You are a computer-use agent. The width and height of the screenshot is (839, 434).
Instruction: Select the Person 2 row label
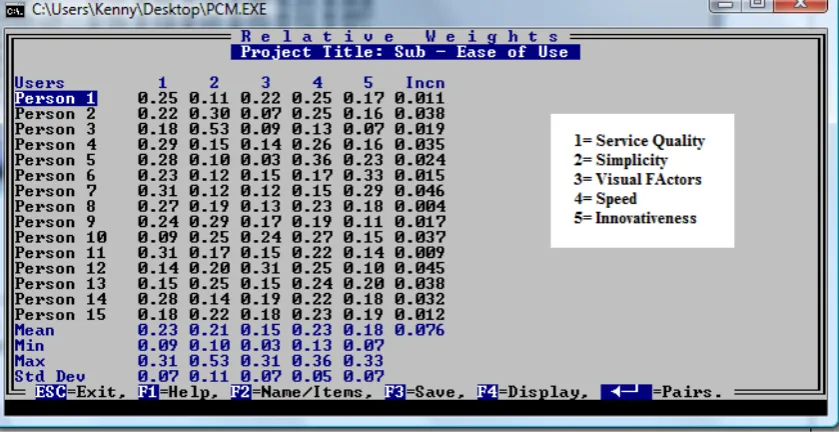(x=55, y=114)
